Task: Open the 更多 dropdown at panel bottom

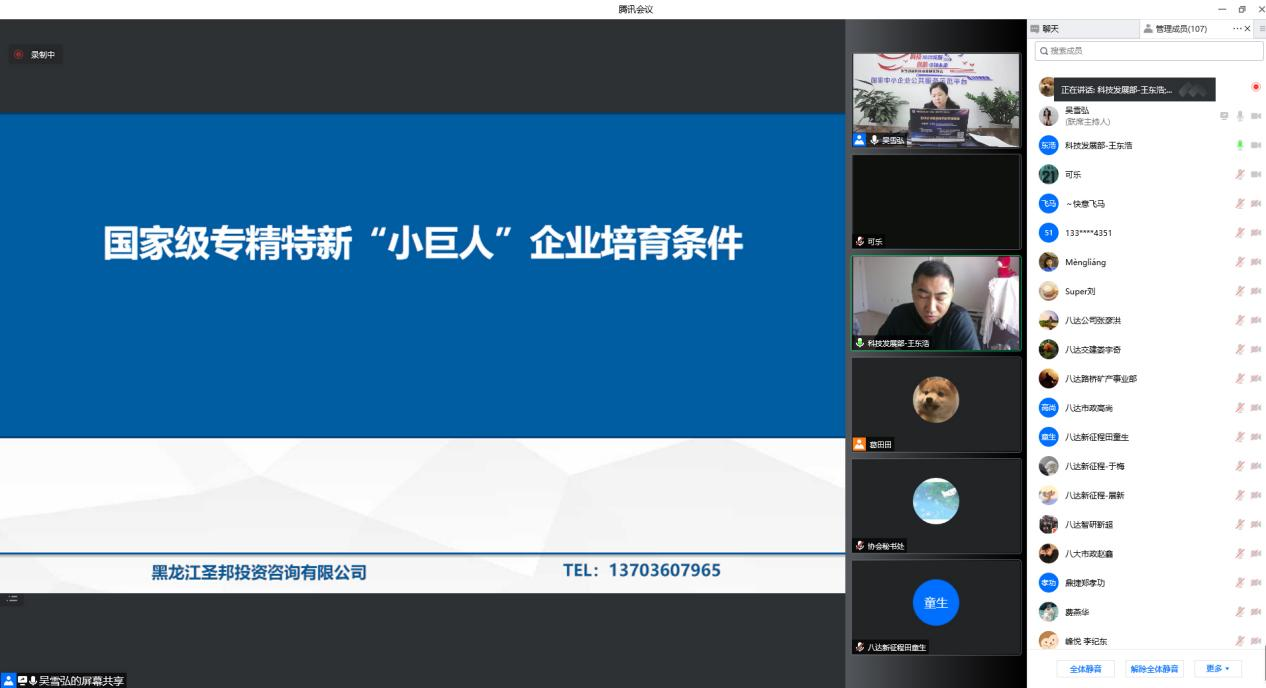Action: tap(1217, 668)
